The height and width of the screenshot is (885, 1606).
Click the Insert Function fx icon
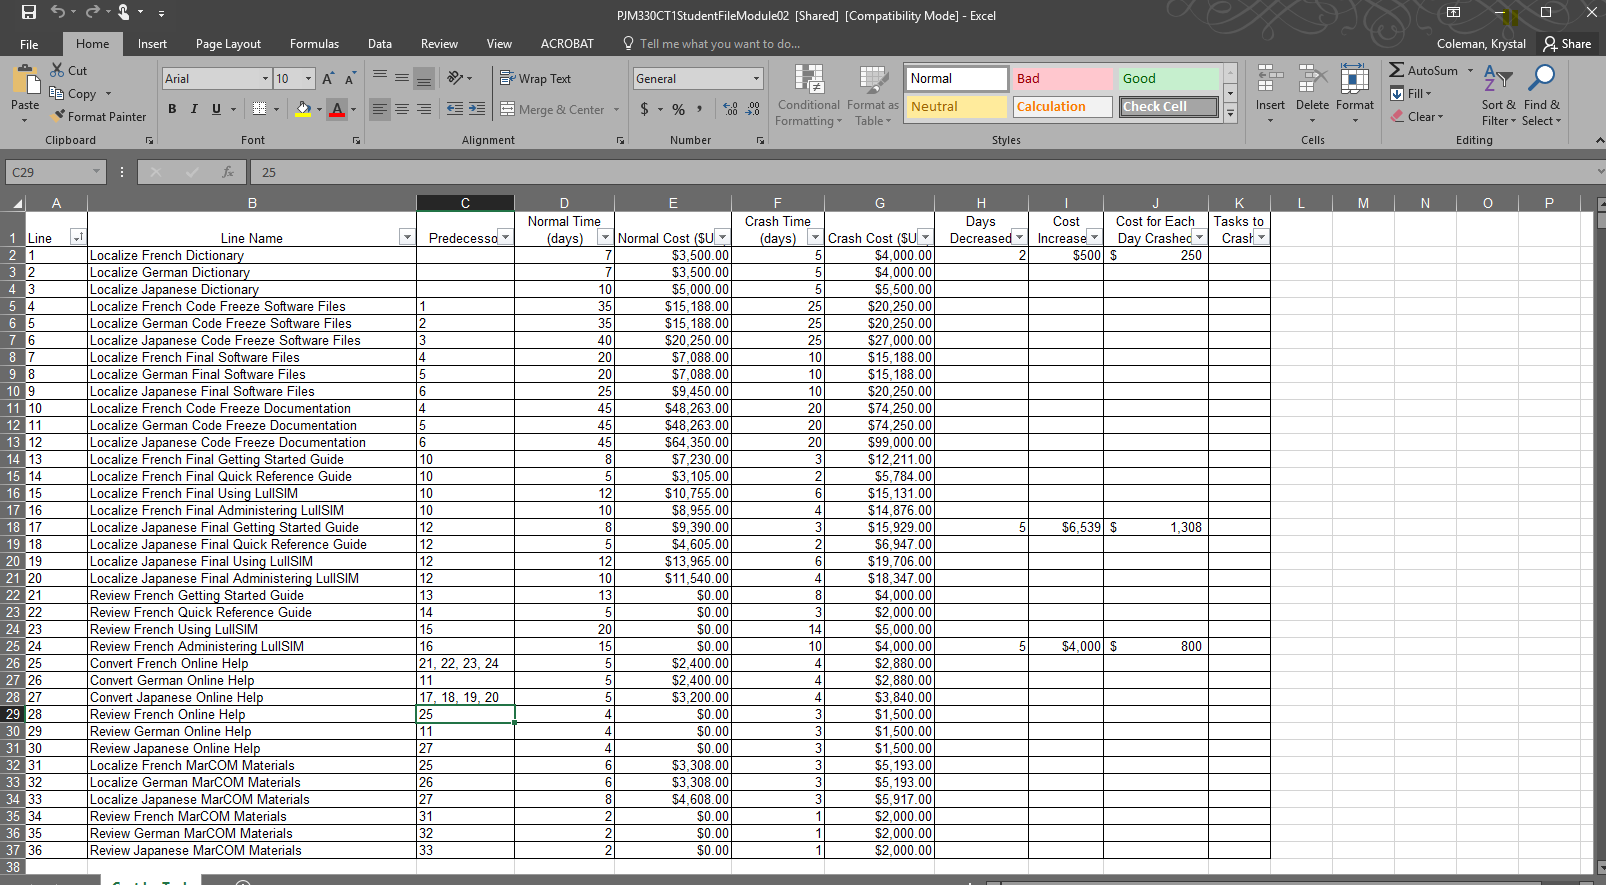tap(228, 172)
